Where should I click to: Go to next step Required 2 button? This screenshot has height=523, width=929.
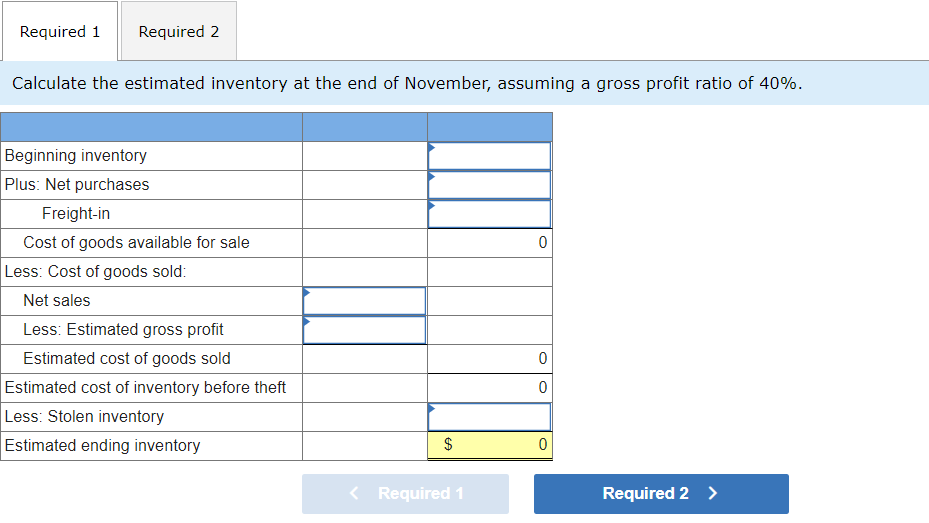pos(660,494)
